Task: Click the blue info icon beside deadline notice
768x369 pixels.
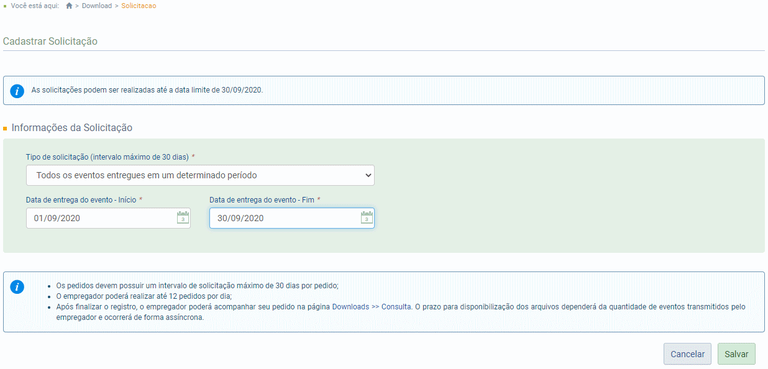Action: point(17,91)
